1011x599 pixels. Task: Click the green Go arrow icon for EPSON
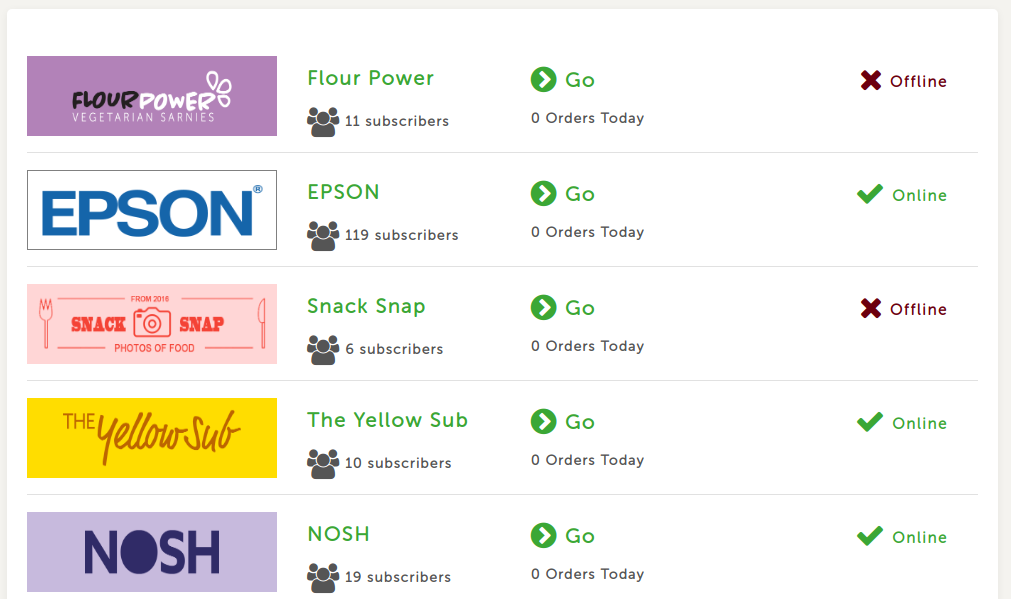544,193
